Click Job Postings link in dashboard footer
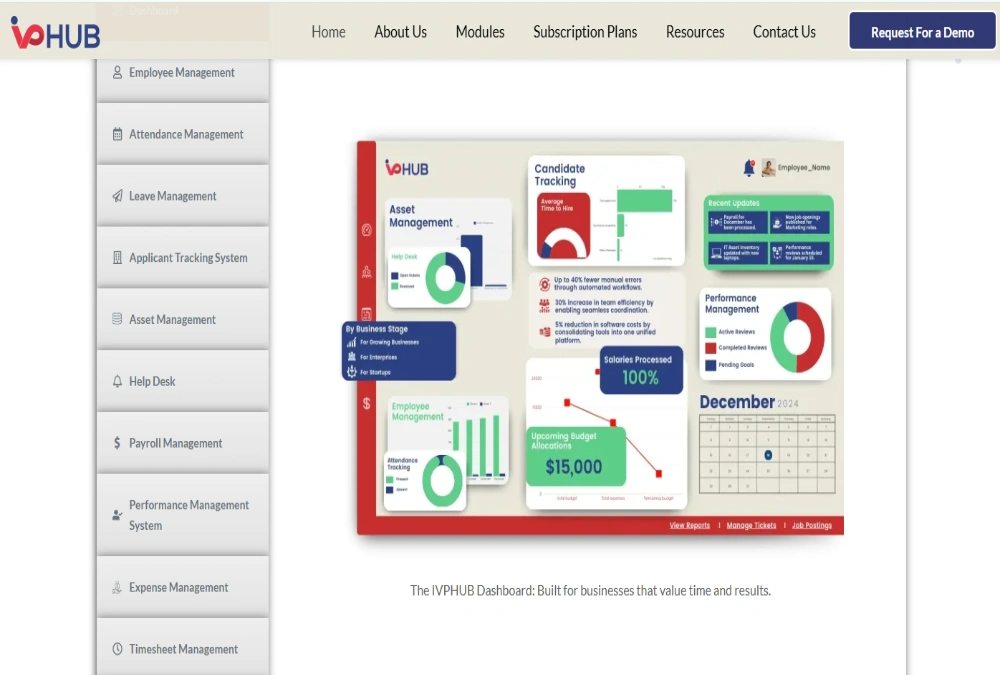The width and height of the screenshot is (1000, 675). pyautogui.click(x=812, y=526)
